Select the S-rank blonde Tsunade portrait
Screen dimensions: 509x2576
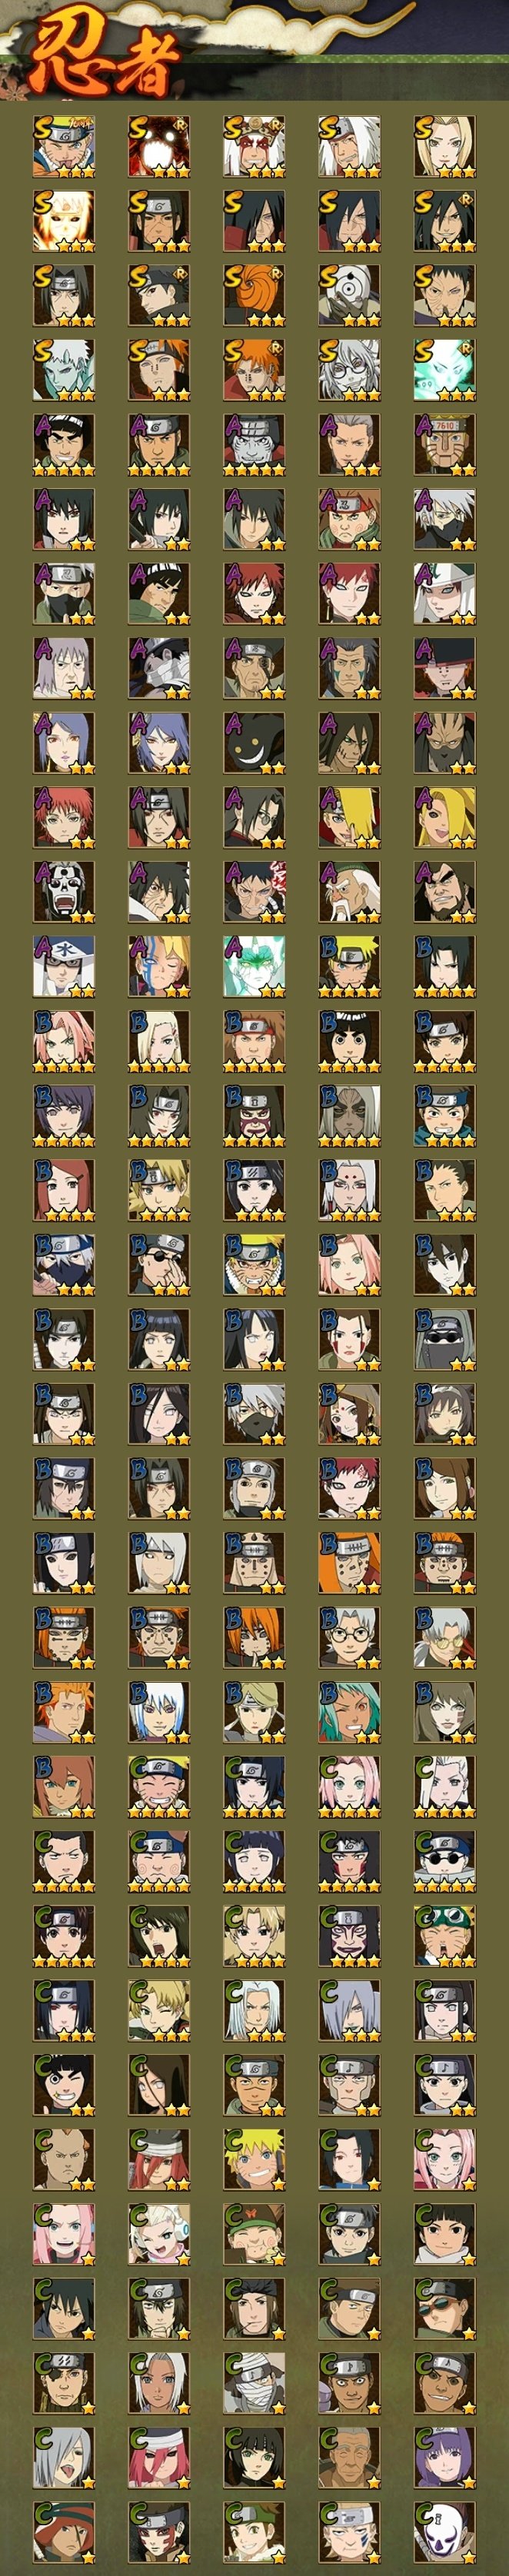(445, 147)
